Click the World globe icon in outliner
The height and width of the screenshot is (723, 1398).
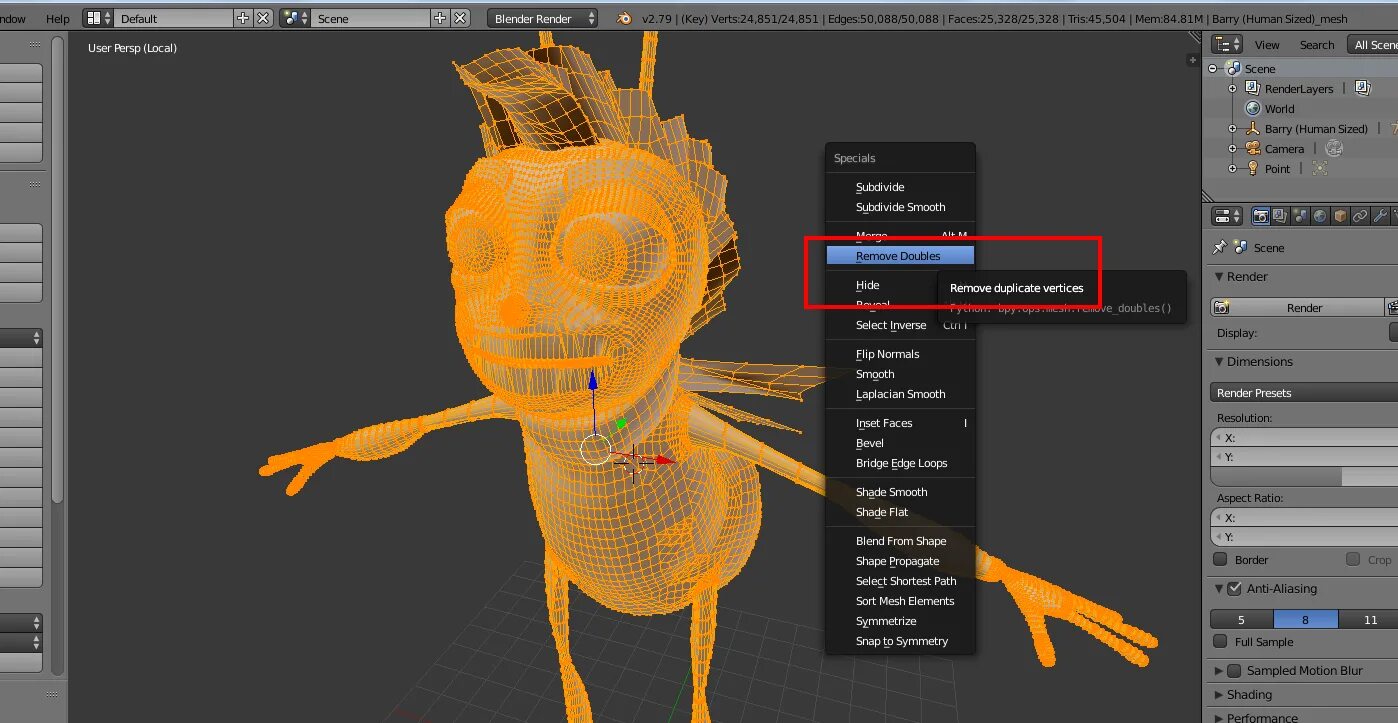(x=1253, y=108)
